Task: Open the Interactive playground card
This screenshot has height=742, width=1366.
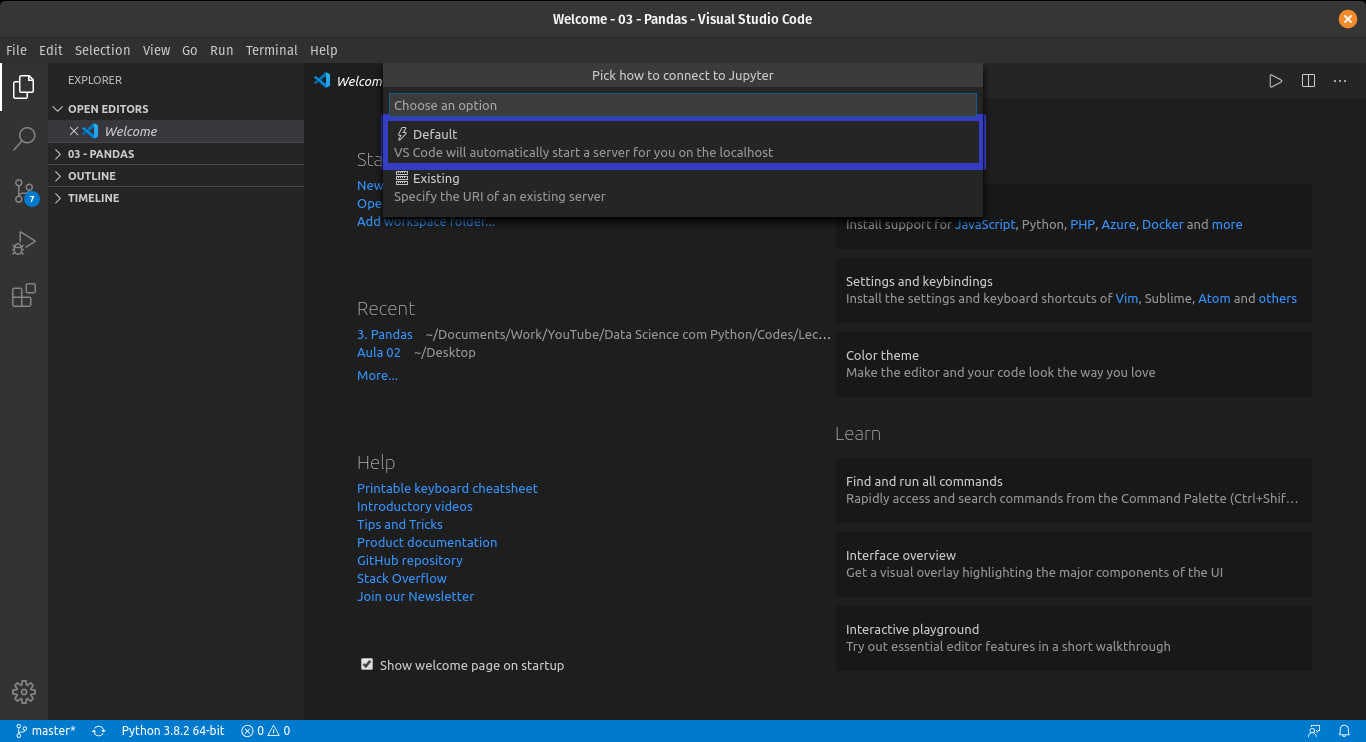Action: 1073,638
